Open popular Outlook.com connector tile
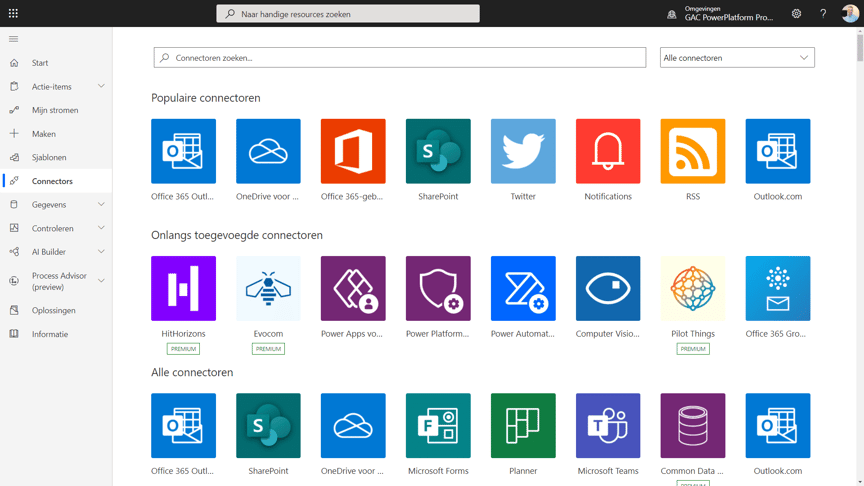Viewport: 864px width, 486px height. point(777,151)
